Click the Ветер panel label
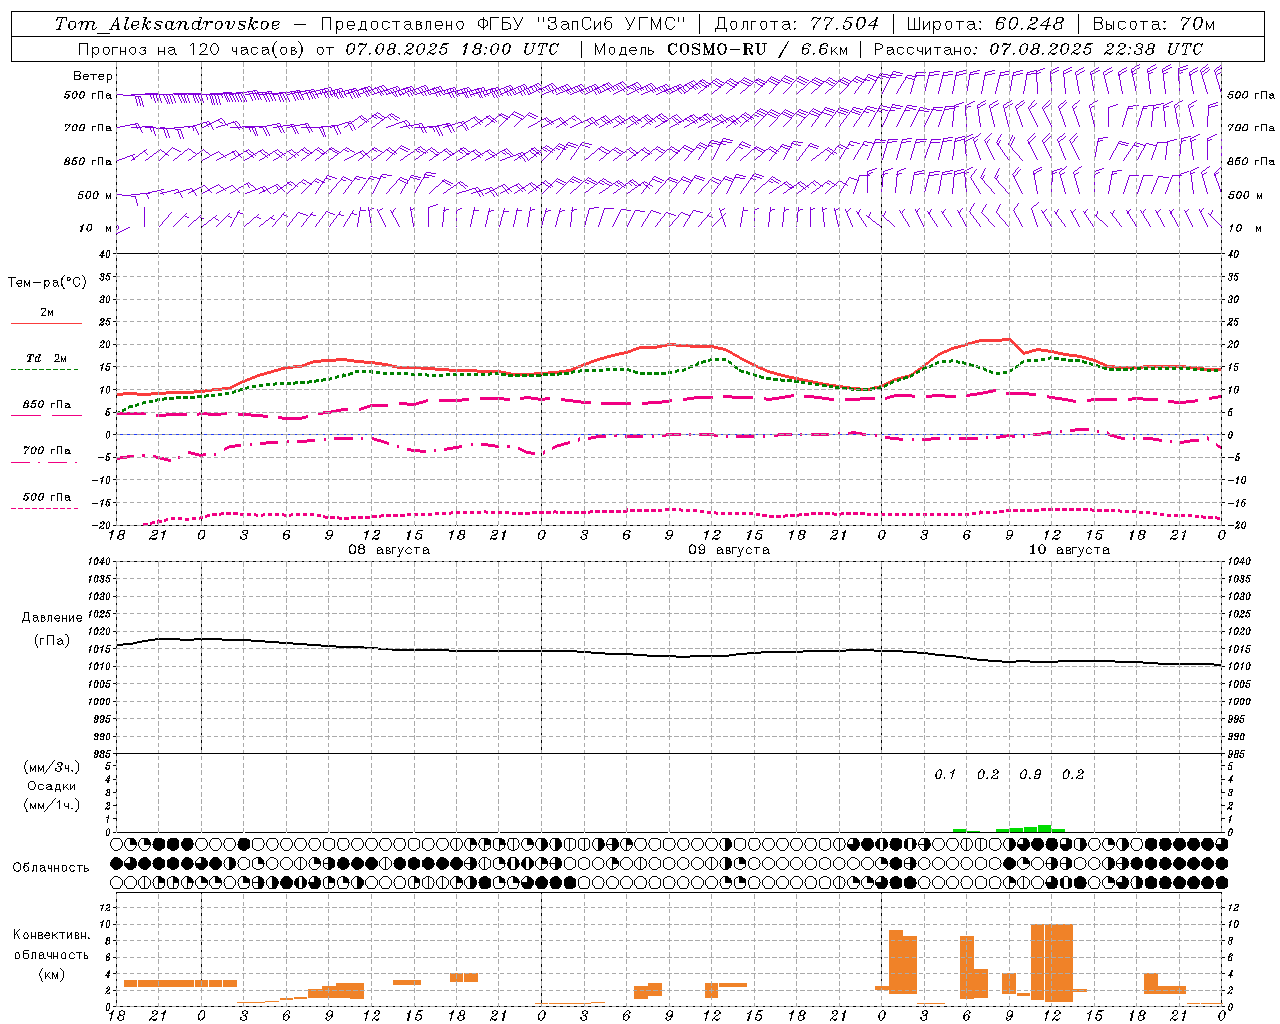 tap(93, 76)
